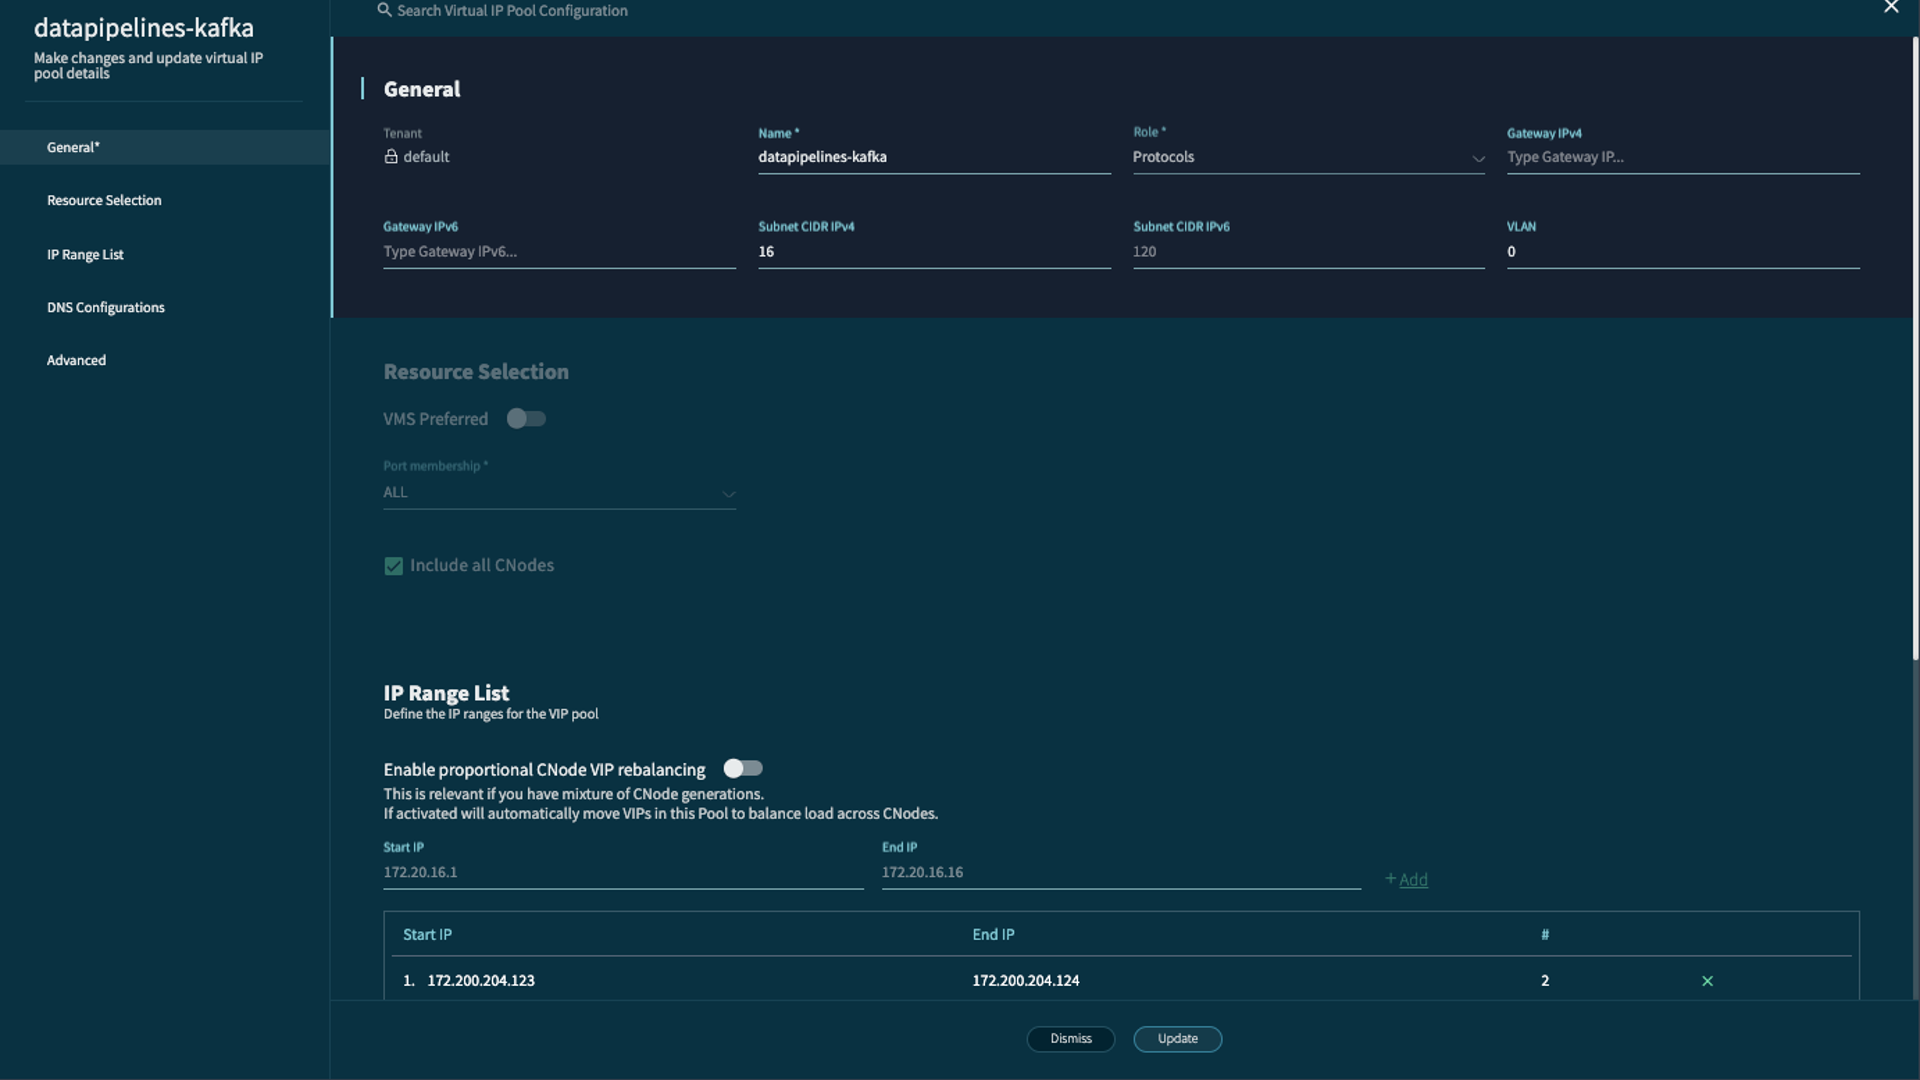
Task: Click the Dismiss button
Action: 1070,1039
